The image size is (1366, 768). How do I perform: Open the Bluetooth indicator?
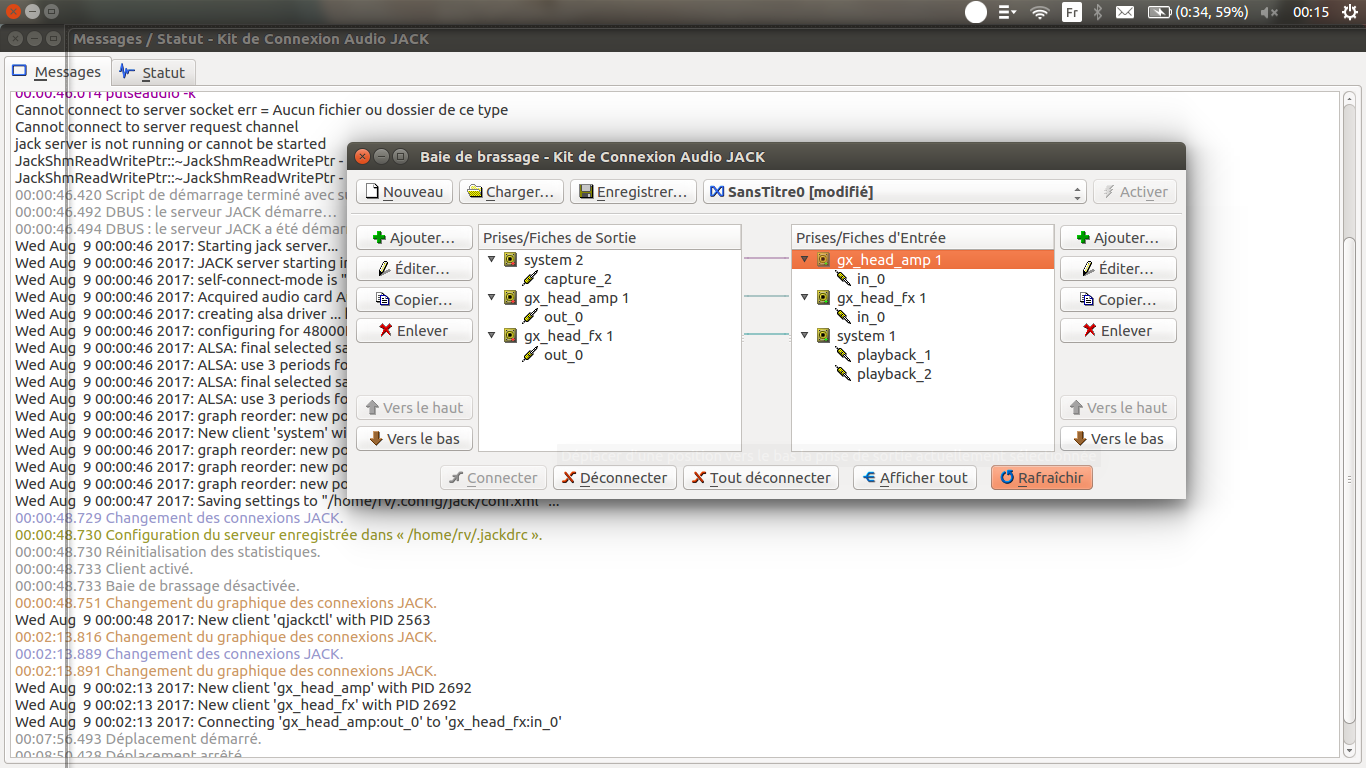click(1097, 12)
